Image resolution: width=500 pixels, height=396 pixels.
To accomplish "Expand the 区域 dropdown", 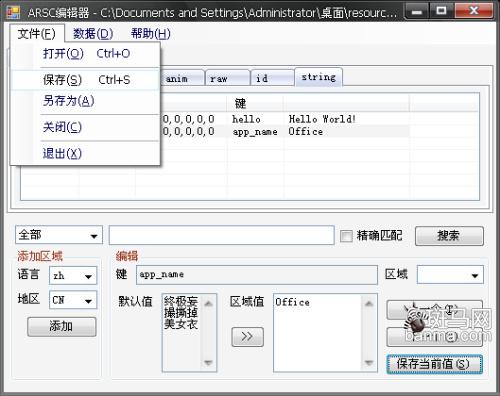I will click(475, 275).
